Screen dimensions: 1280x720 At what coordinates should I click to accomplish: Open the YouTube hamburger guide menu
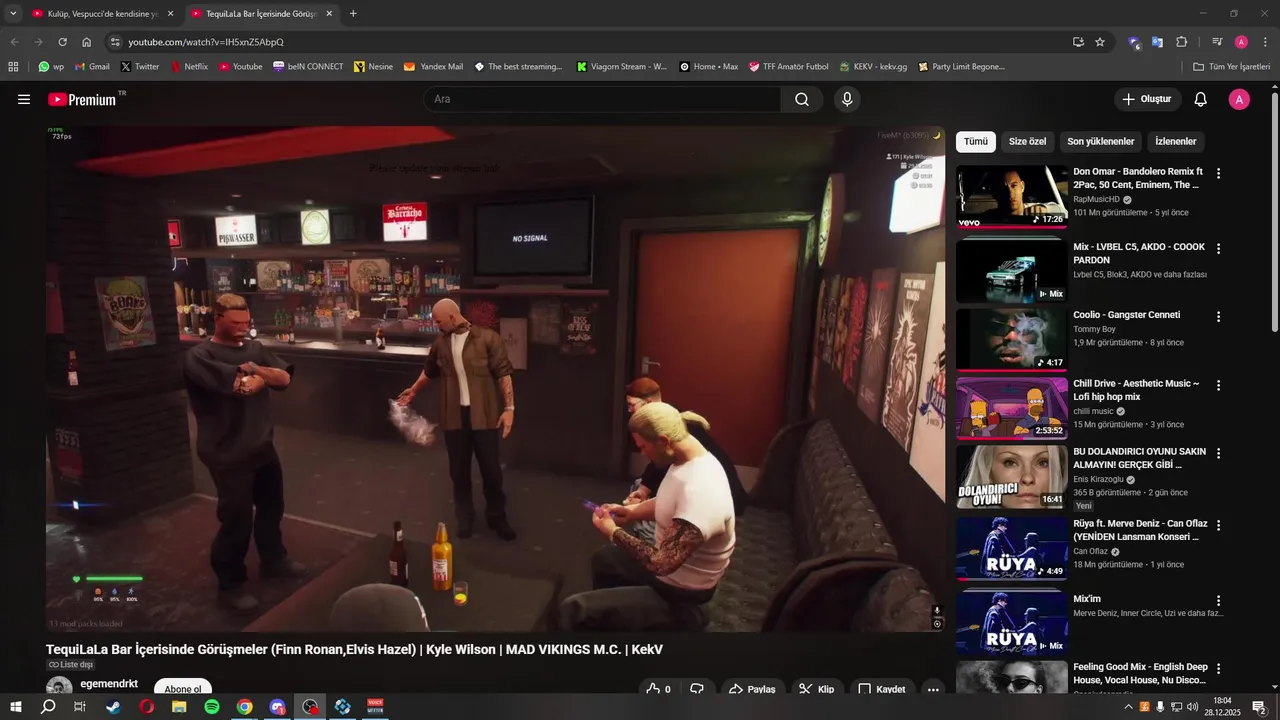point(24,99)
